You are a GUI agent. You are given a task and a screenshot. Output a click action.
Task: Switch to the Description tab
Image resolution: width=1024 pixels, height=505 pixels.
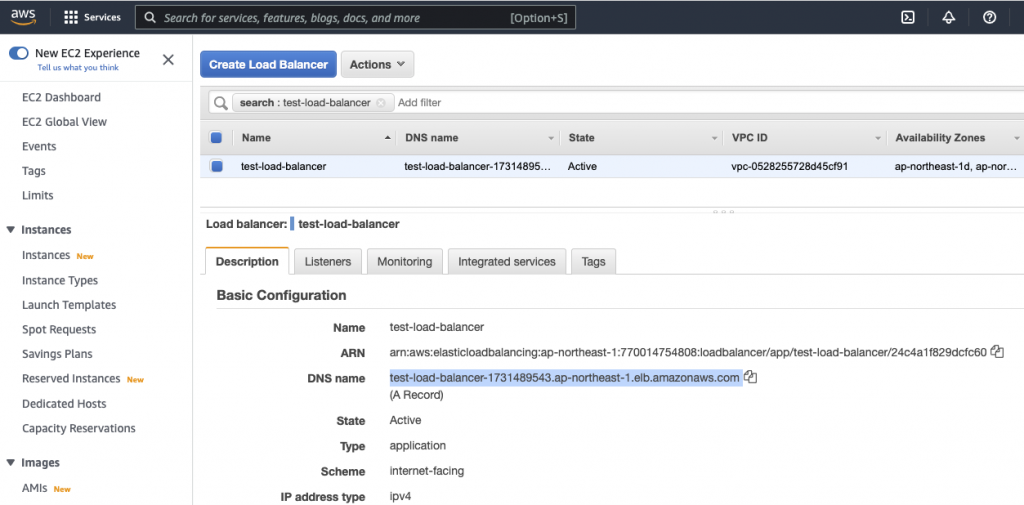[x=247, y=261]
